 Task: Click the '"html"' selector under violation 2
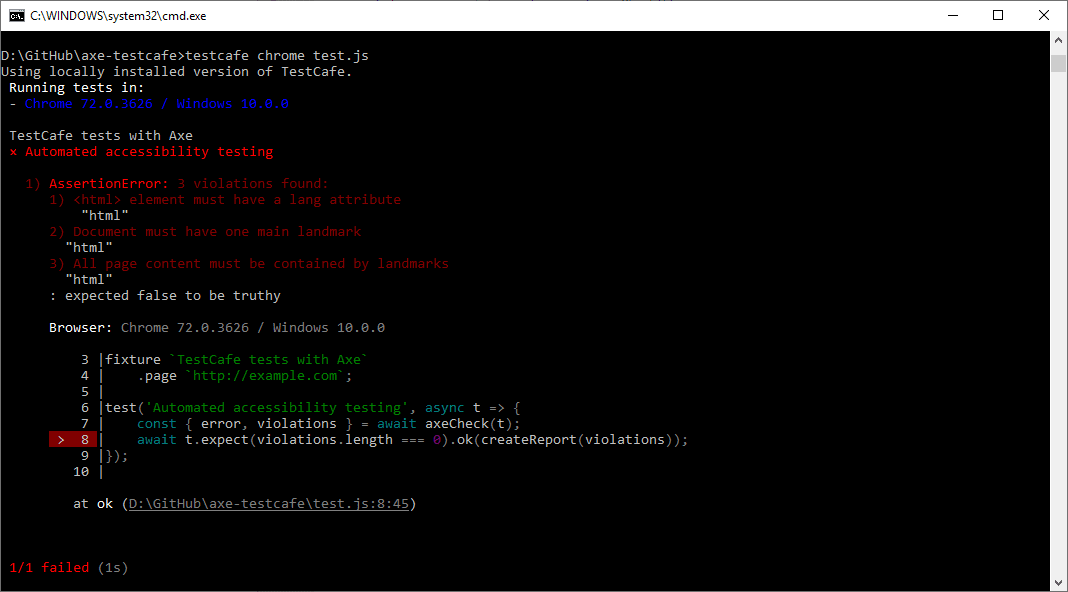pos(89,247)
